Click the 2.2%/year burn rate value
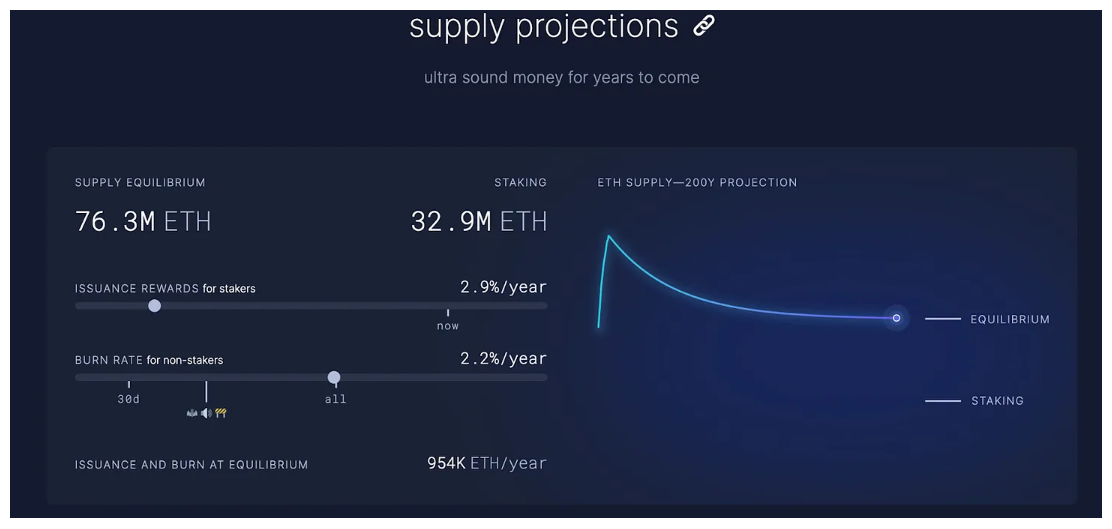Image resolution: width=1112 pixels, height=529 pixels. tap(503, 358)
